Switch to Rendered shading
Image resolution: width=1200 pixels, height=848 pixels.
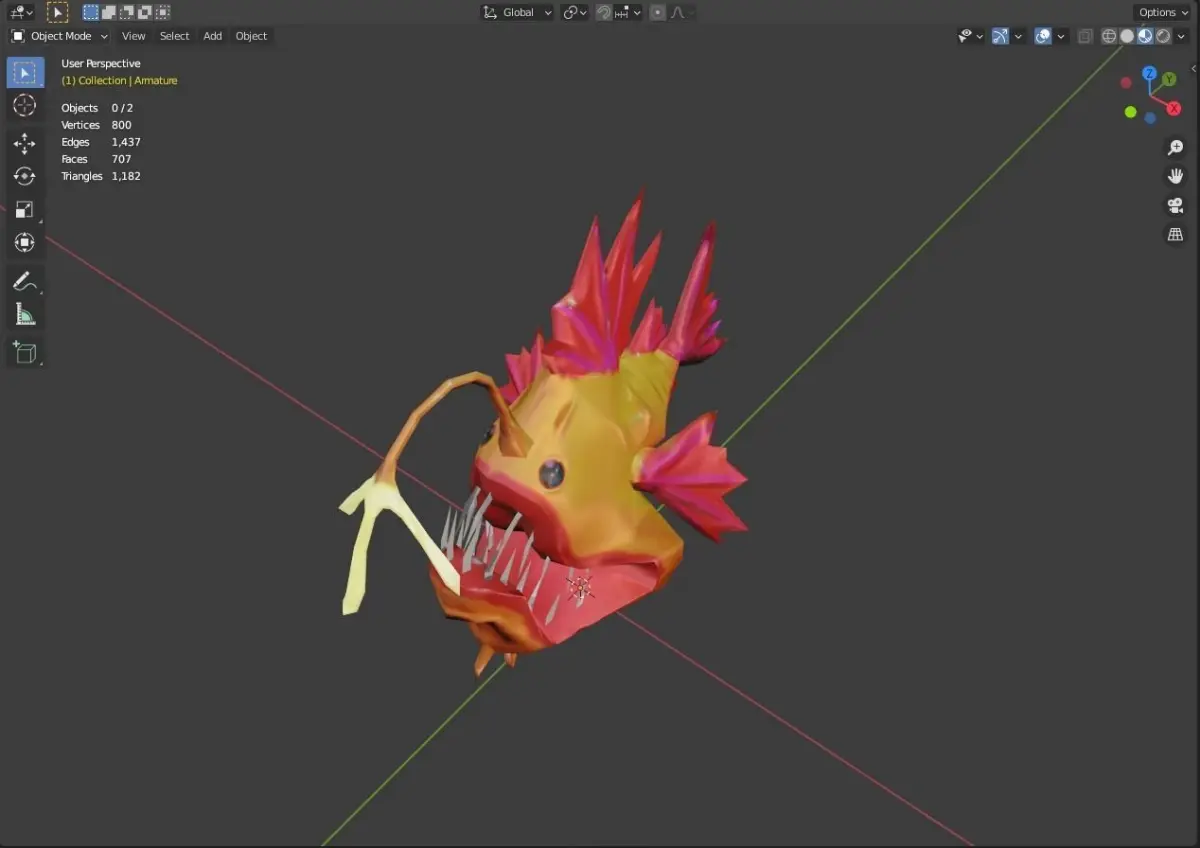[x=1163, y=36]
